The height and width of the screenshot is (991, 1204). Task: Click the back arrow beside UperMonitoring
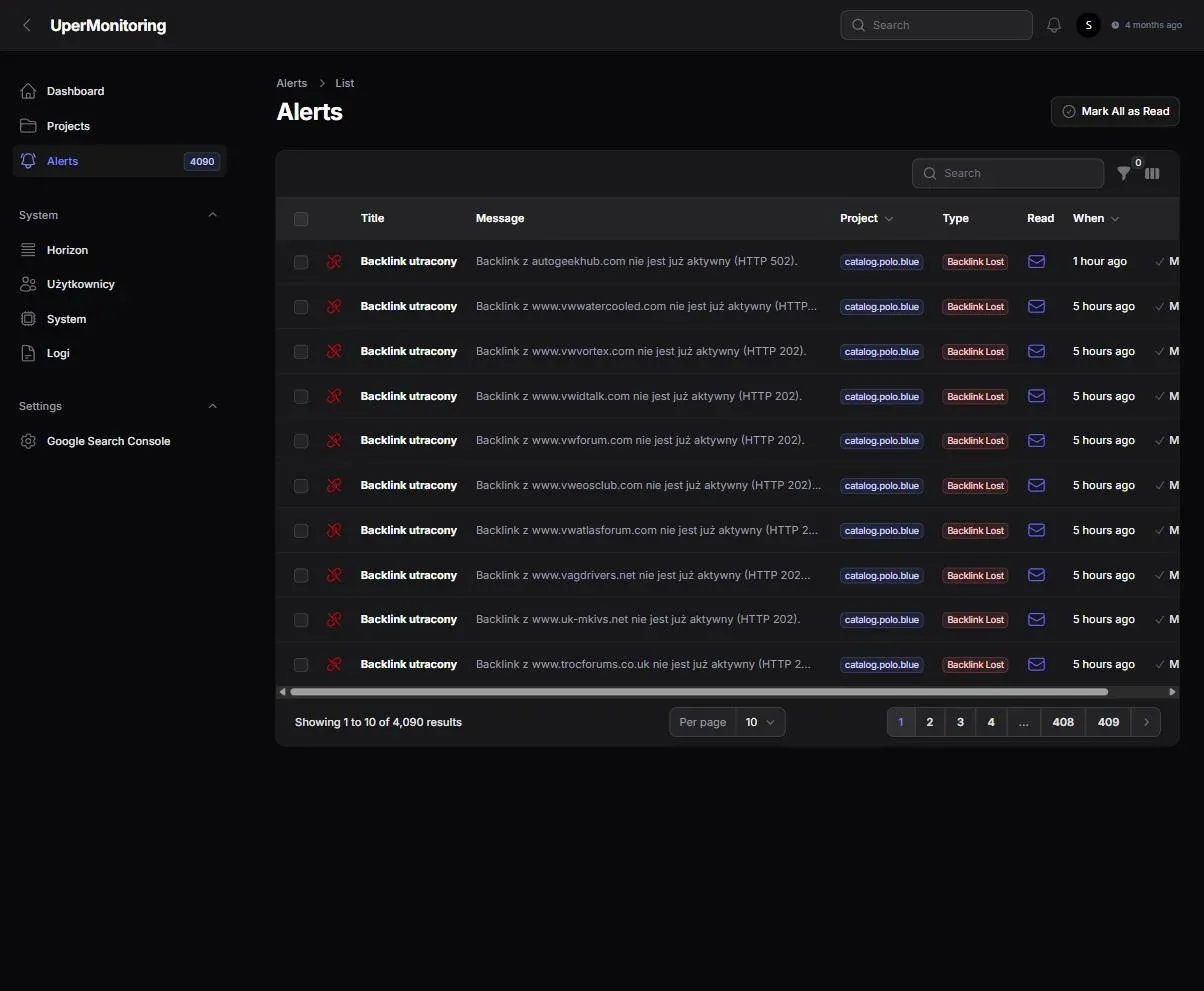[x=27, y=25]
